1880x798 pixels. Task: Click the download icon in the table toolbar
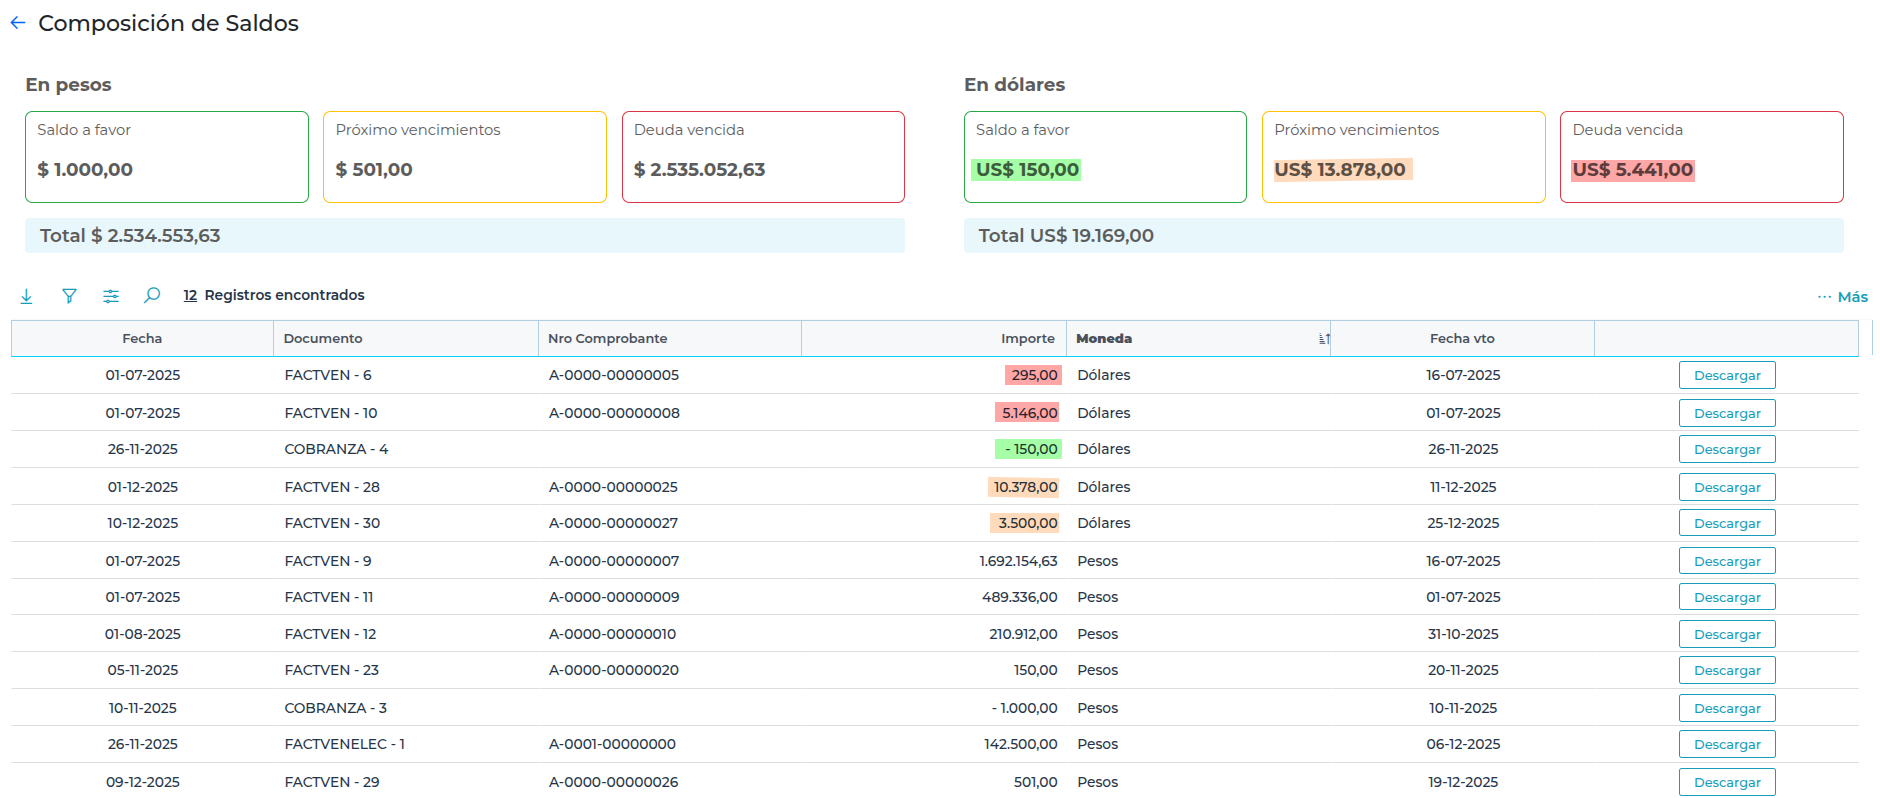pyautogui.click(x=27, y=296)
